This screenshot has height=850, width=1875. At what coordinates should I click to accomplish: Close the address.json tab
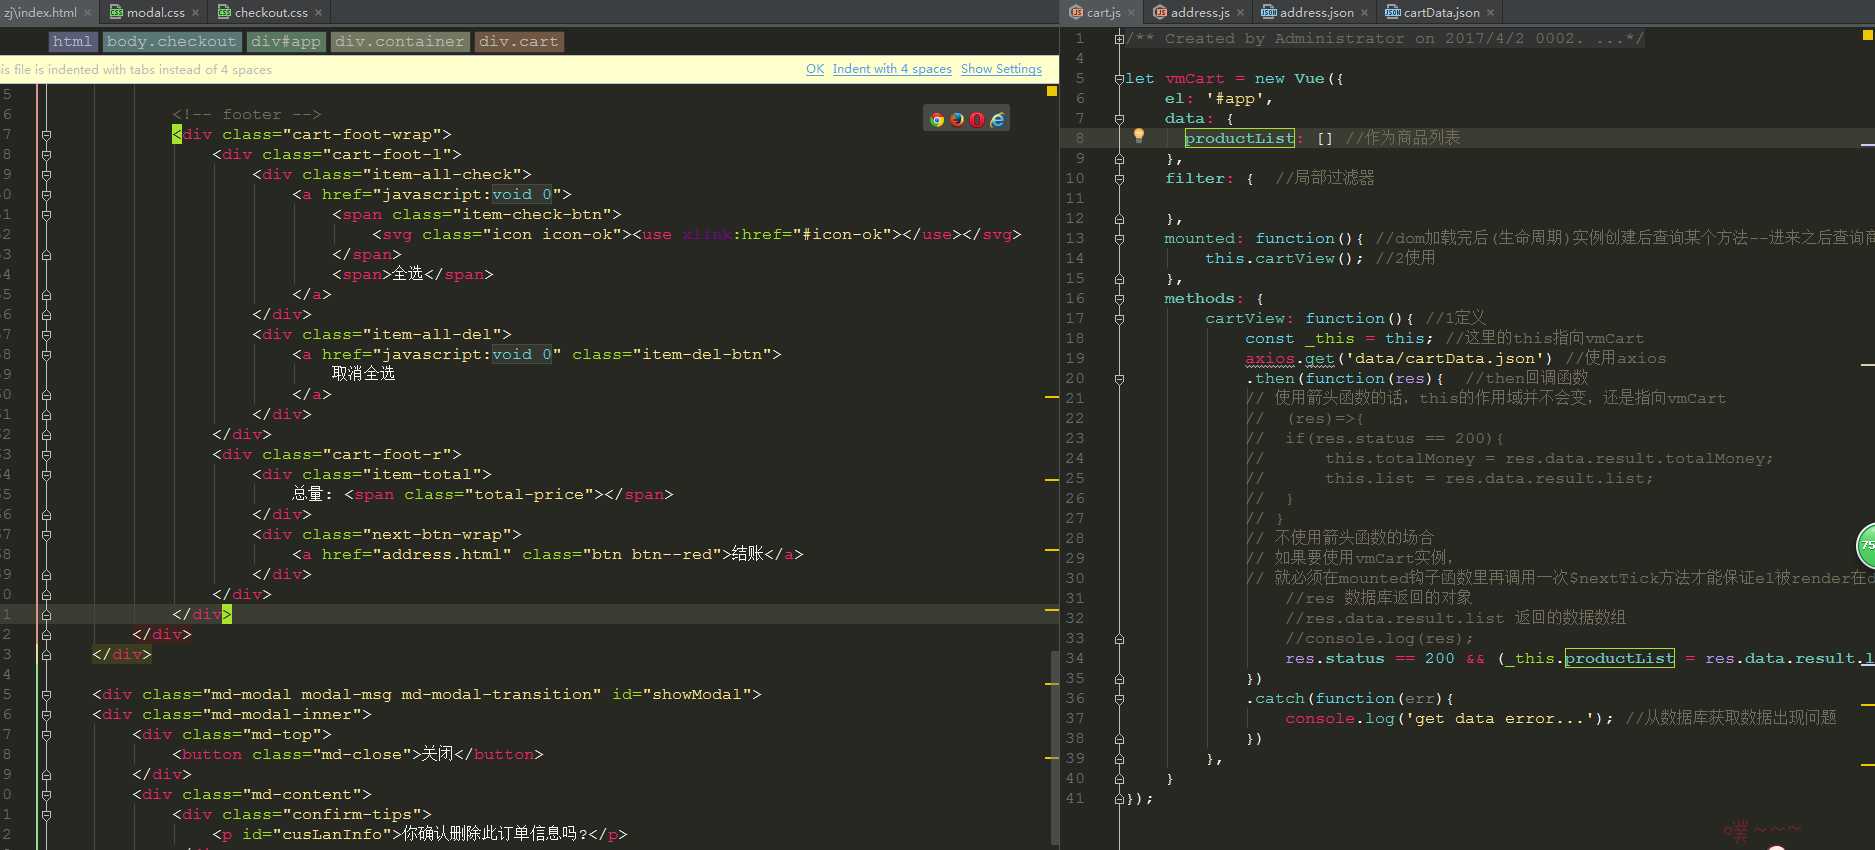pyautogui.click(x=1364, y=12)
